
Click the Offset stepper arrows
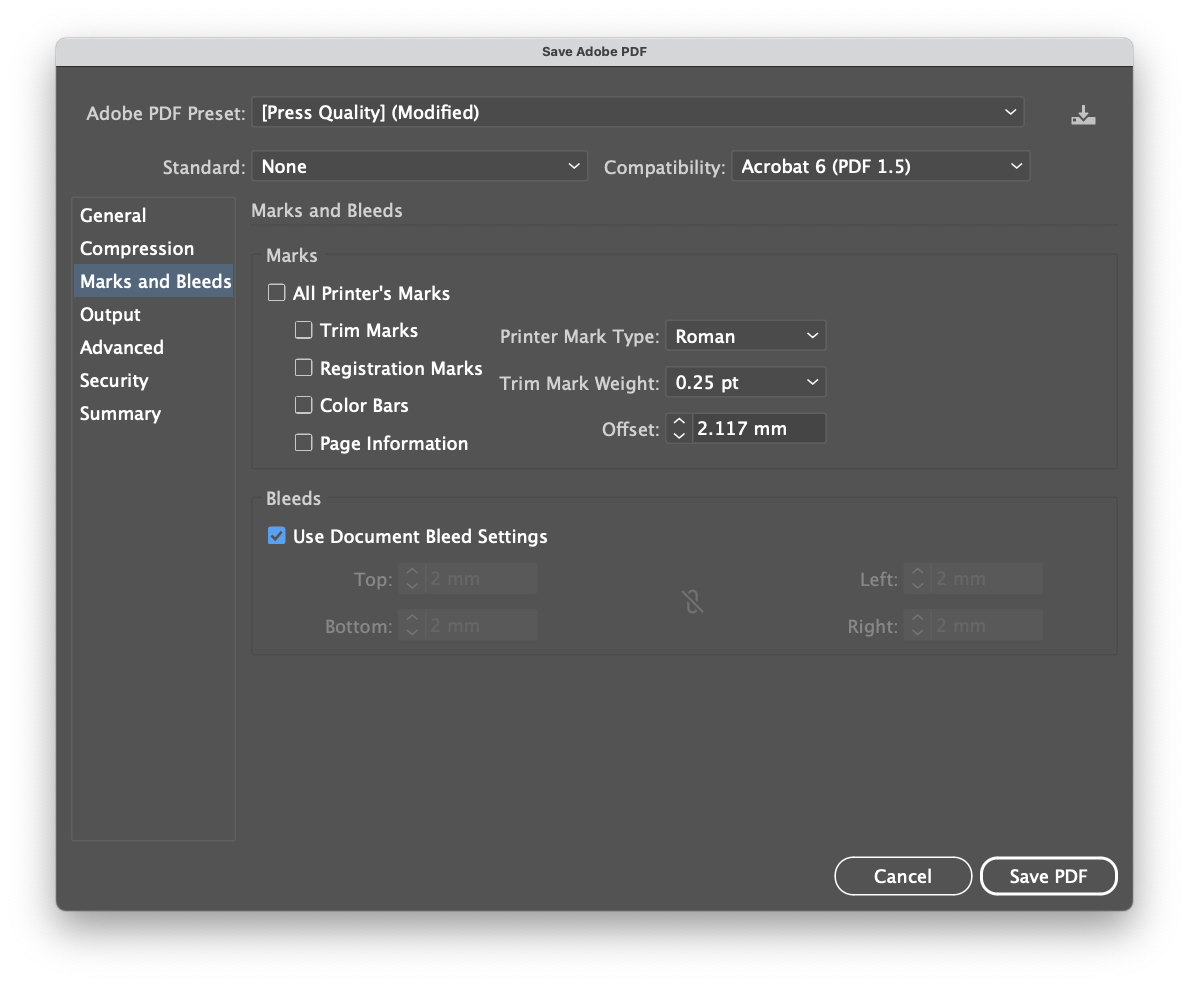click(679, 428)
